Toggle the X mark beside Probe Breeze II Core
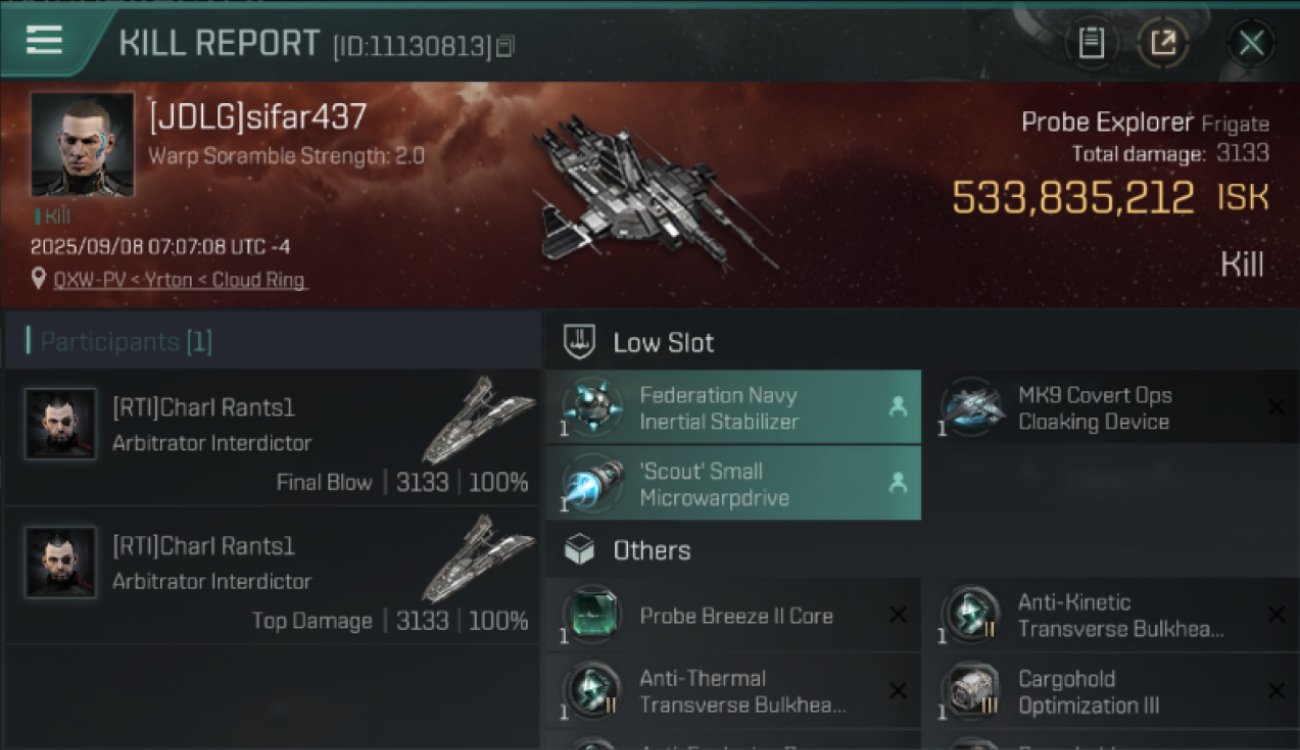 tap(898, 615)
